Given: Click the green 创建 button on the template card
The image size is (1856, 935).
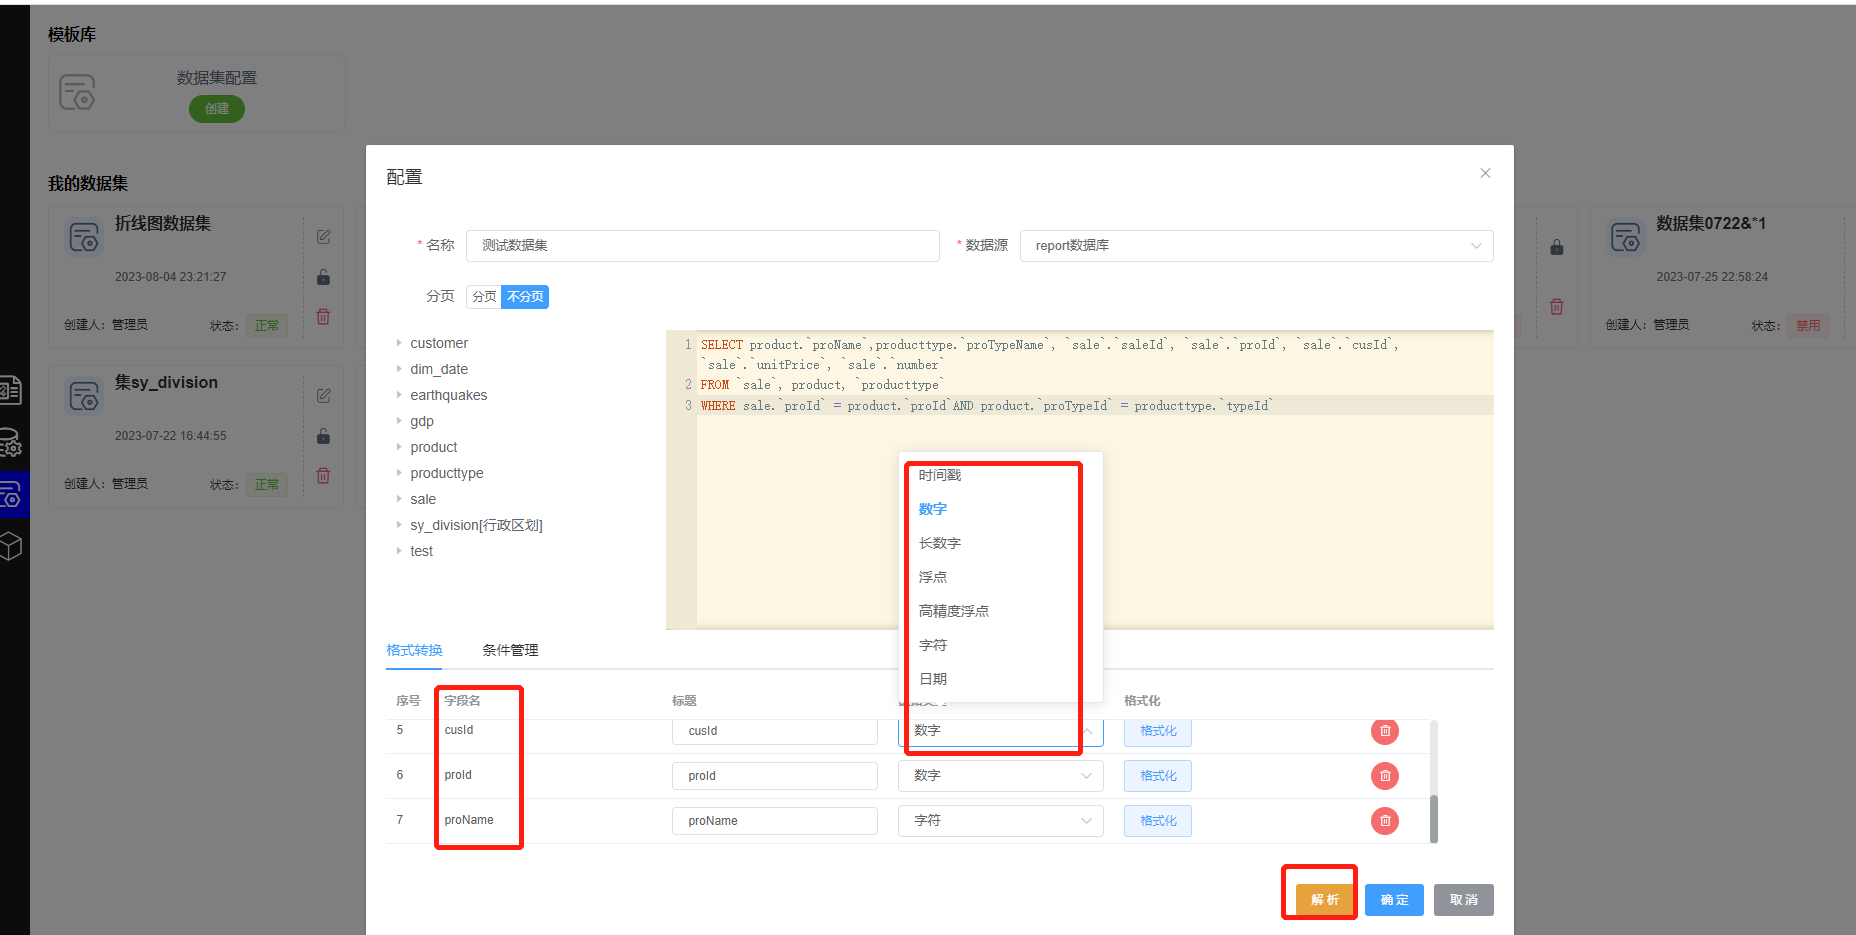Looking at the screenshot, I should (x=217, y=109).
